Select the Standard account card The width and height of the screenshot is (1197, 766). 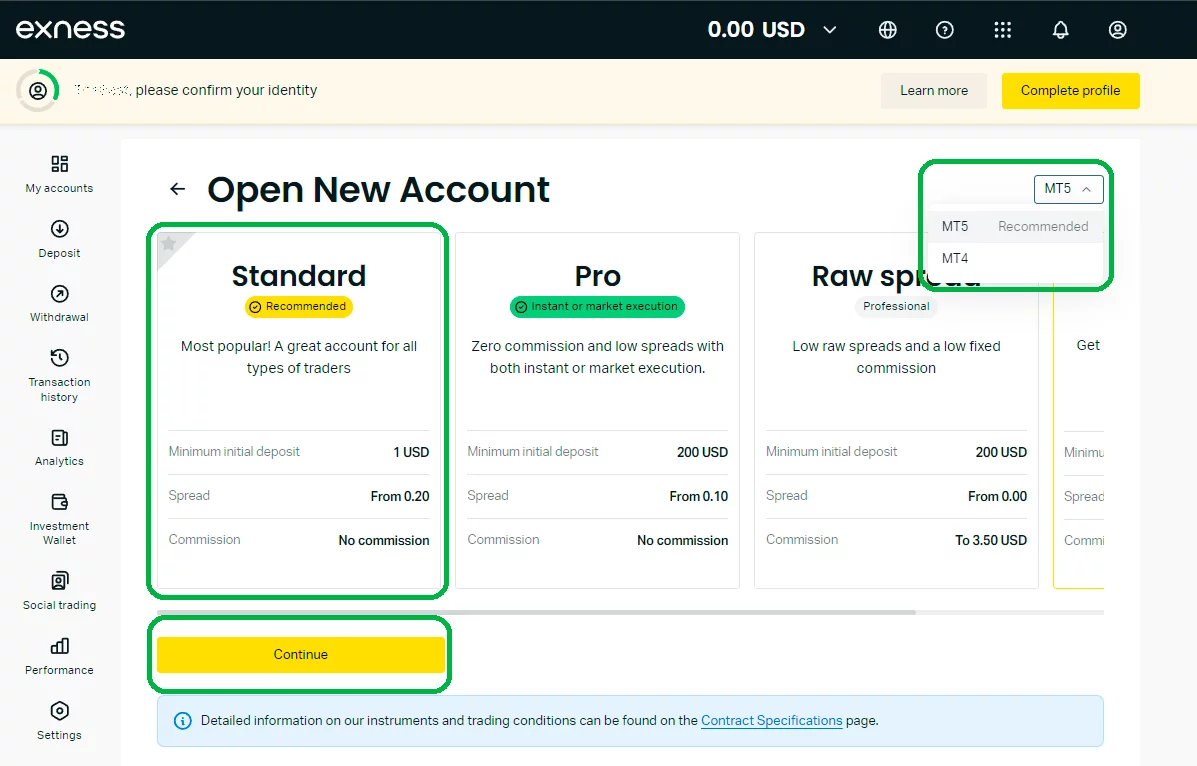pos(298,410)
